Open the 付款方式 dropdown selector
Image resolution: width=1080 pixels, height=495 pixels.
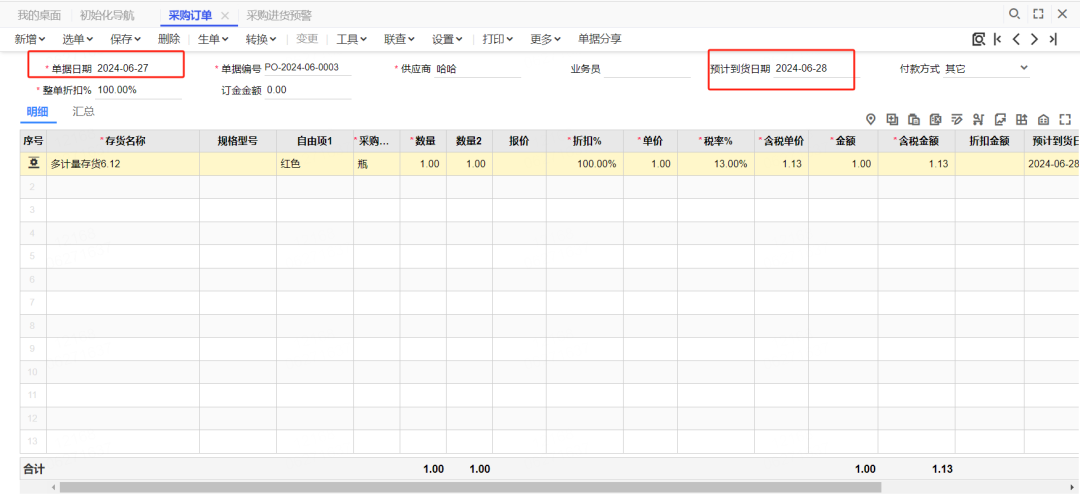[x=1023, y=68]
